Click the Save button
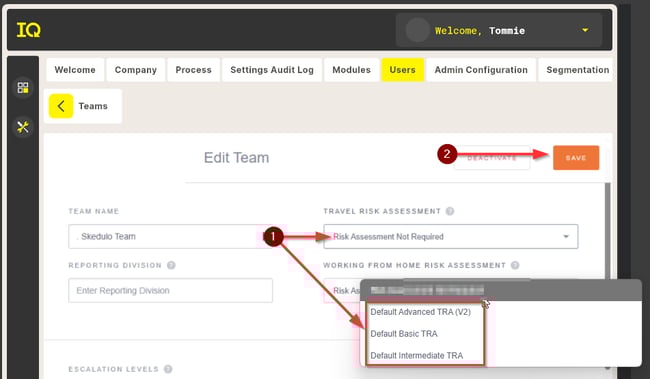This screenshot has height=379, width=650. pos(576,158)
